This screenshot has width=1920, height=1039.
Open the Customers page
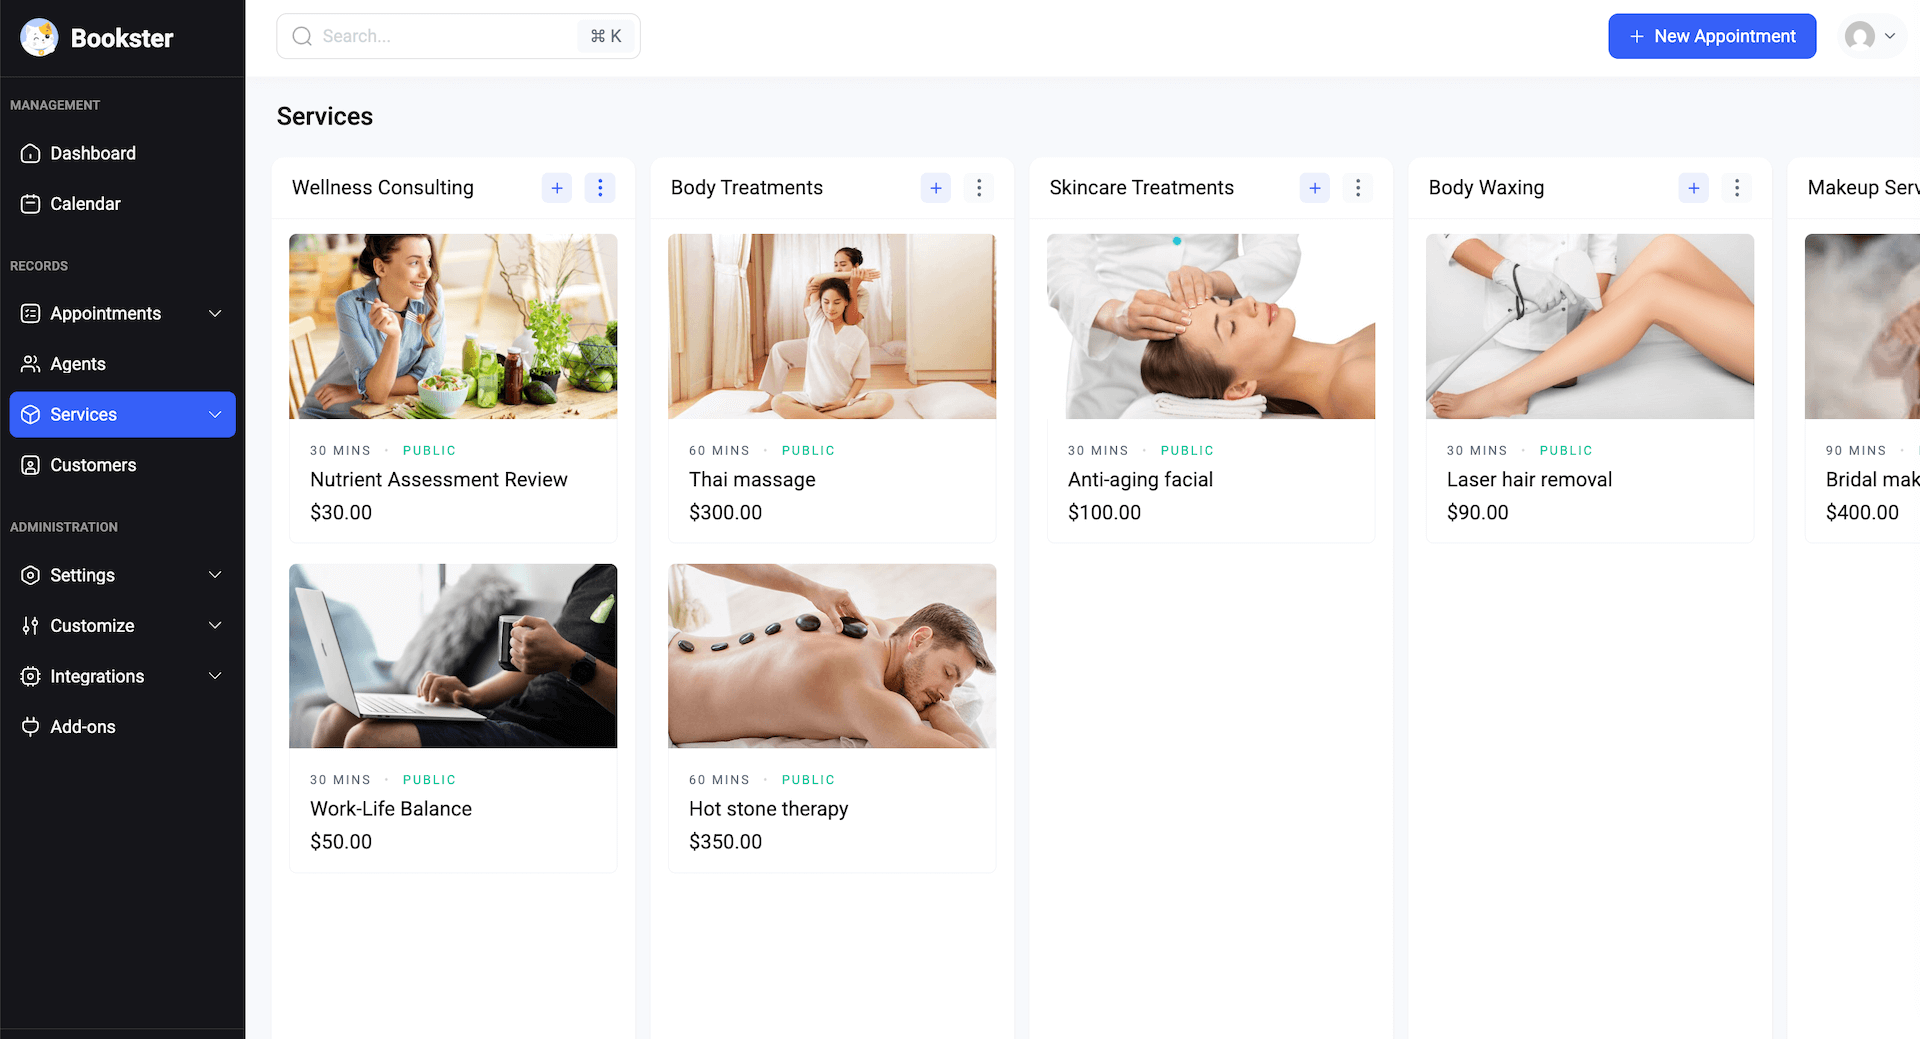click(93, 465)
